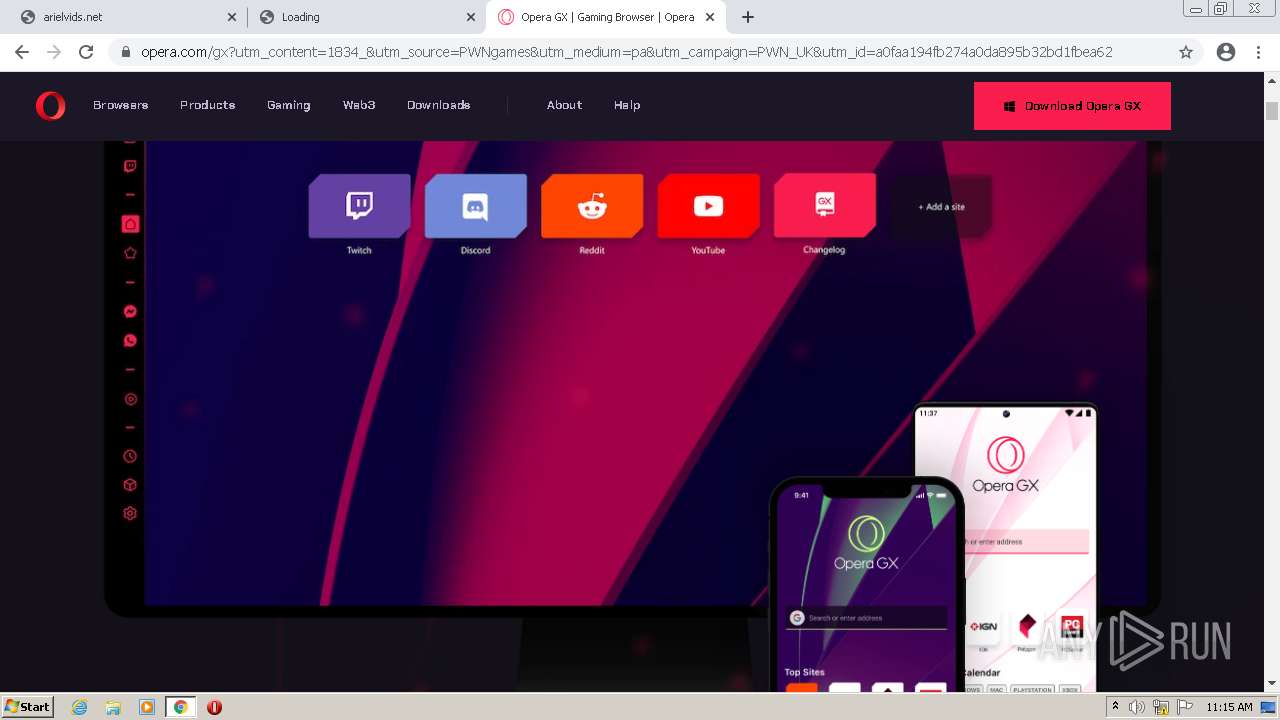Open the Web3 menu
This screenshot has height=720, width=1280.
[359, 105]
